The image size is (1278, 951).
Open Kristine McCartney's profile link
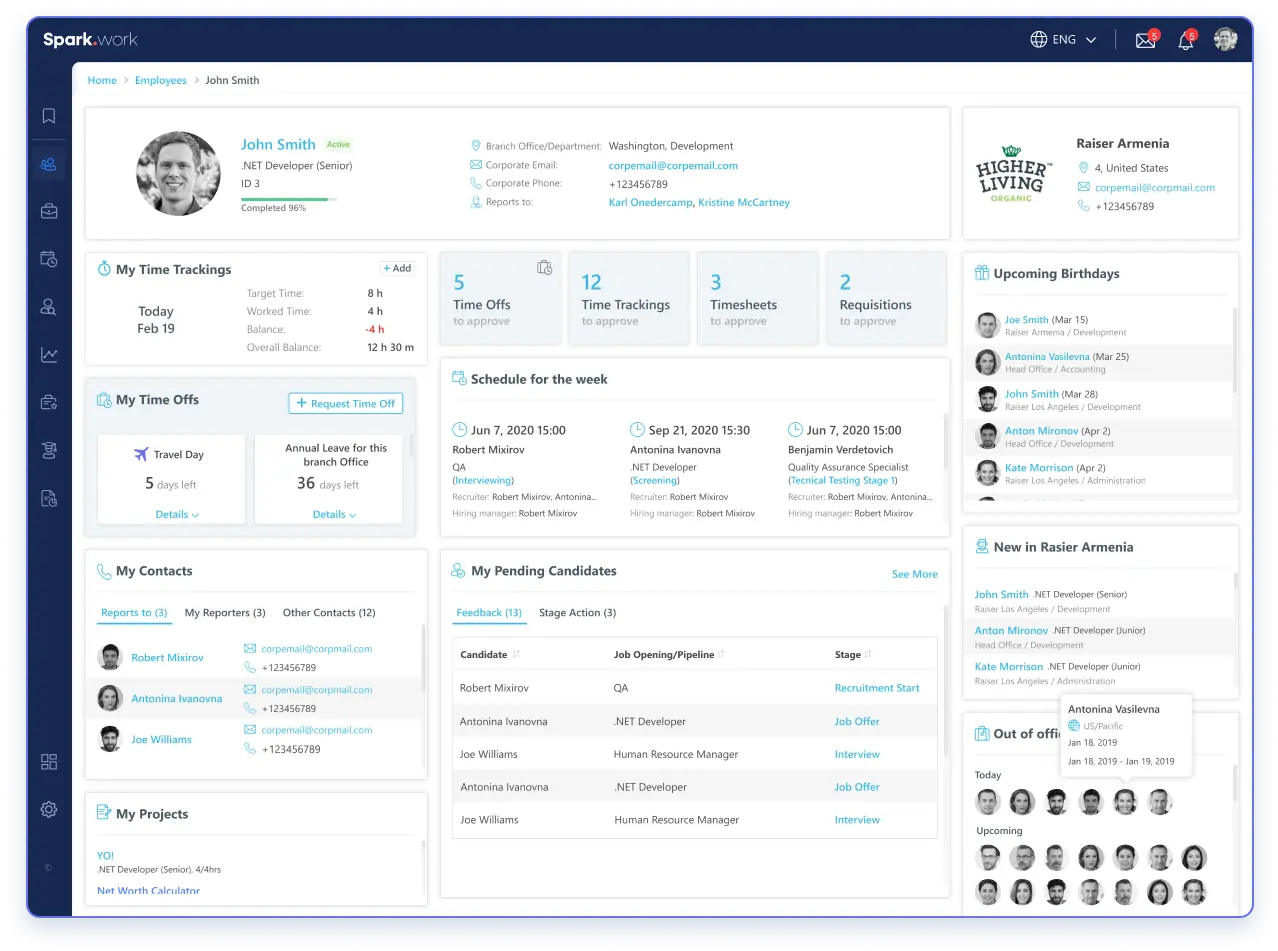pos(744,202)
